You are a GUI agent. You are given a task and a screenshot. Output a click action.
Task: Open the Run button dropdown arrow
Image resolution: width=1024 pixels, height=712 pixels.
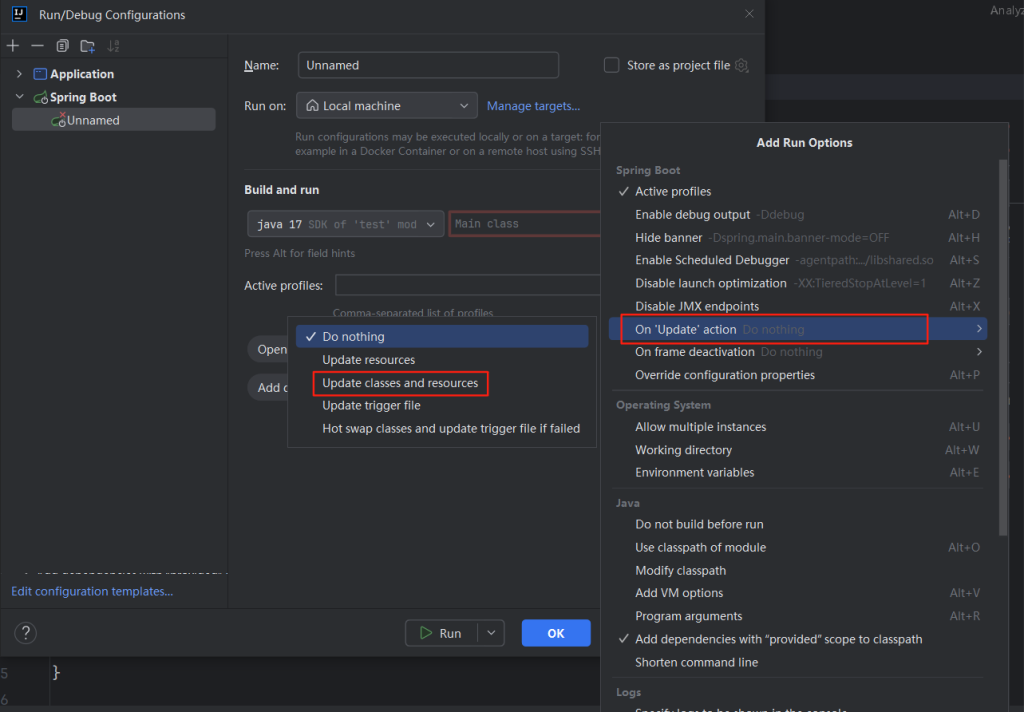pos(491,632)
